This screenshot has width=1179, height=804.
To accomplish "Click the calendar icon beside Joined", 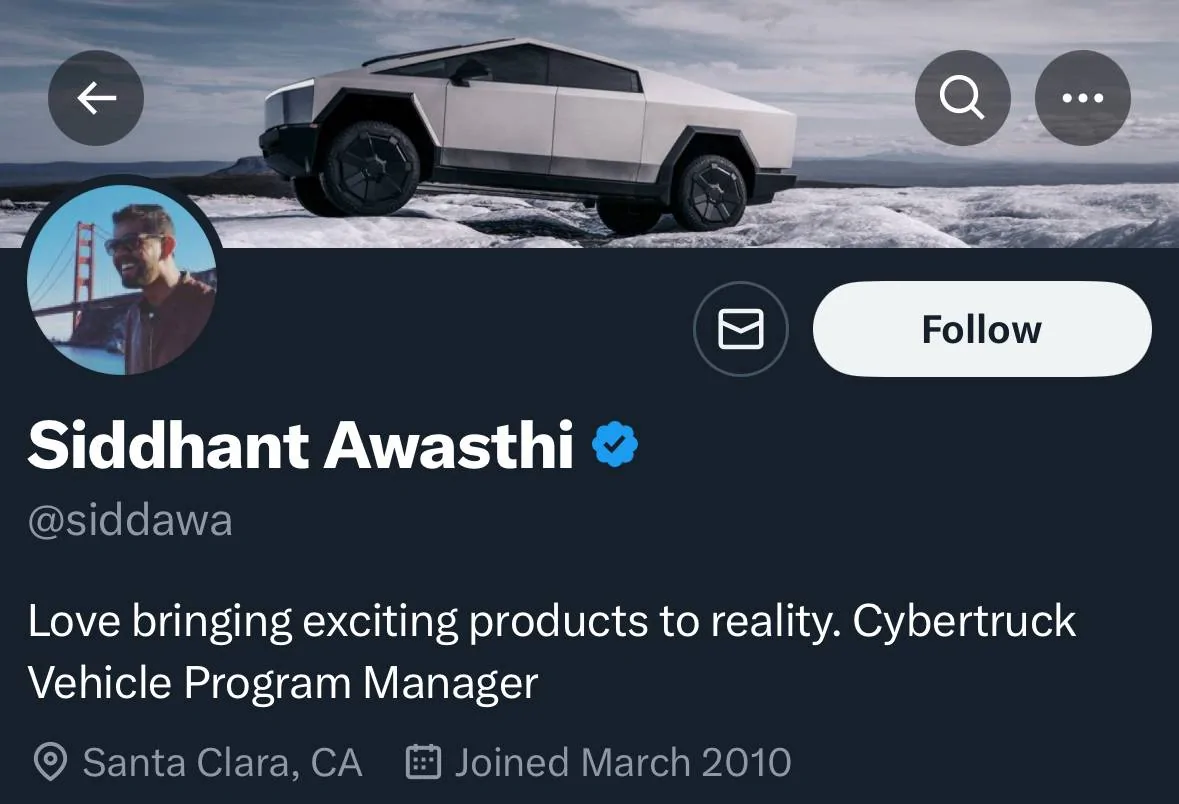I will pos(423,761).
